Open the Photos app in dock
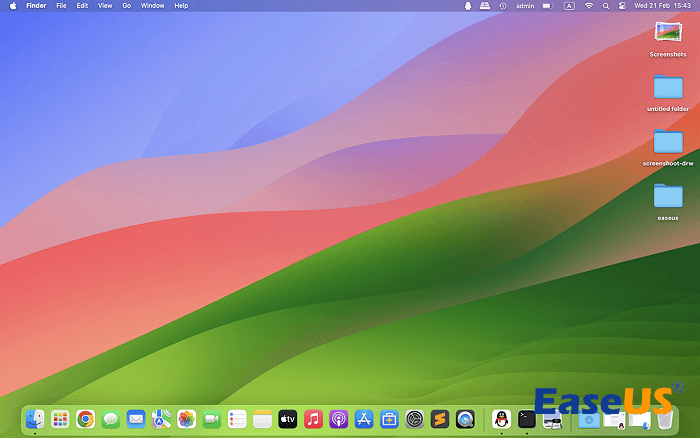 click(186, 419)
